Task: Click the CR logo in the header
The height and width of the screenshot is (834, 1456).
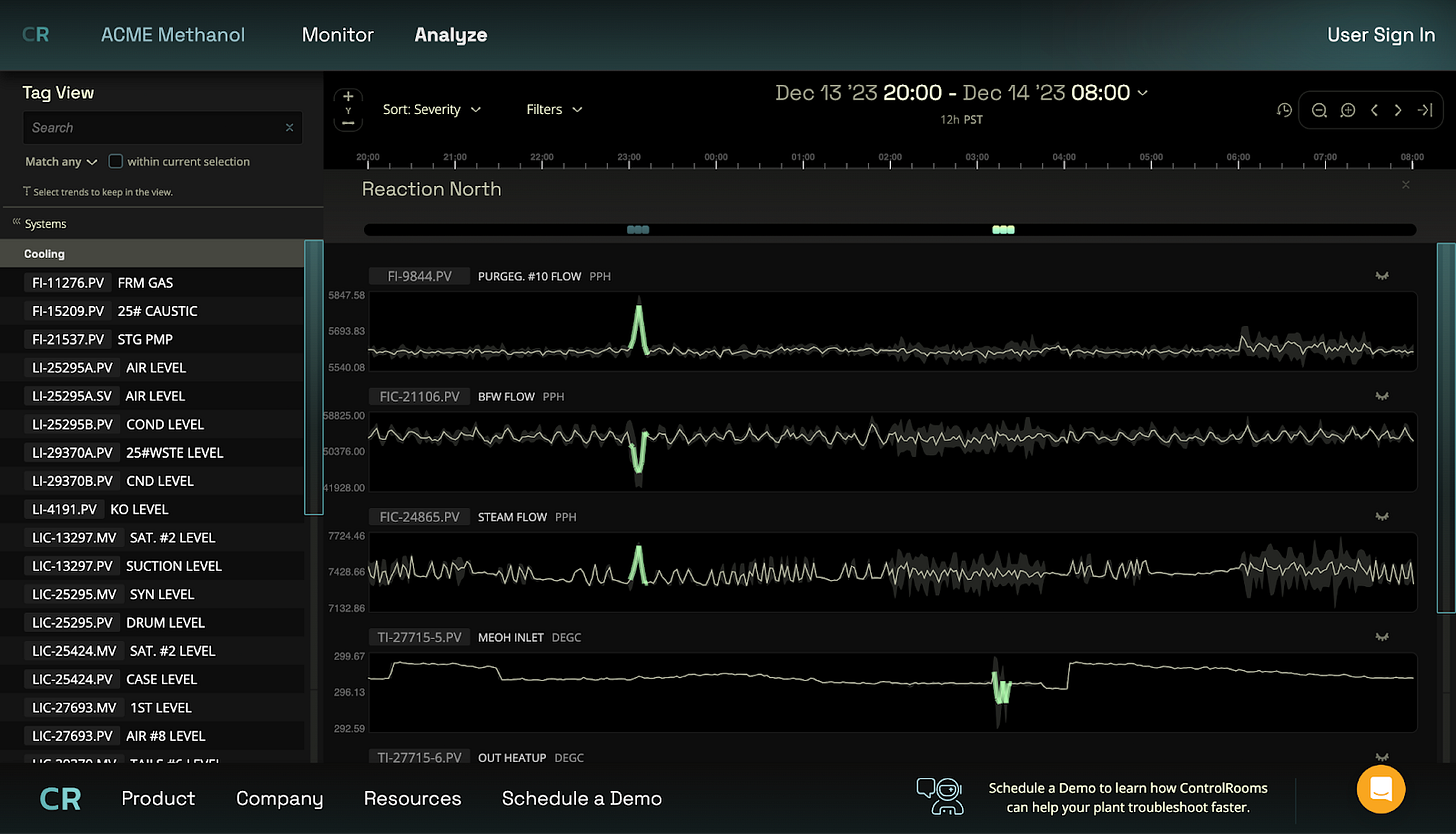Action: [x=36, y=34]
